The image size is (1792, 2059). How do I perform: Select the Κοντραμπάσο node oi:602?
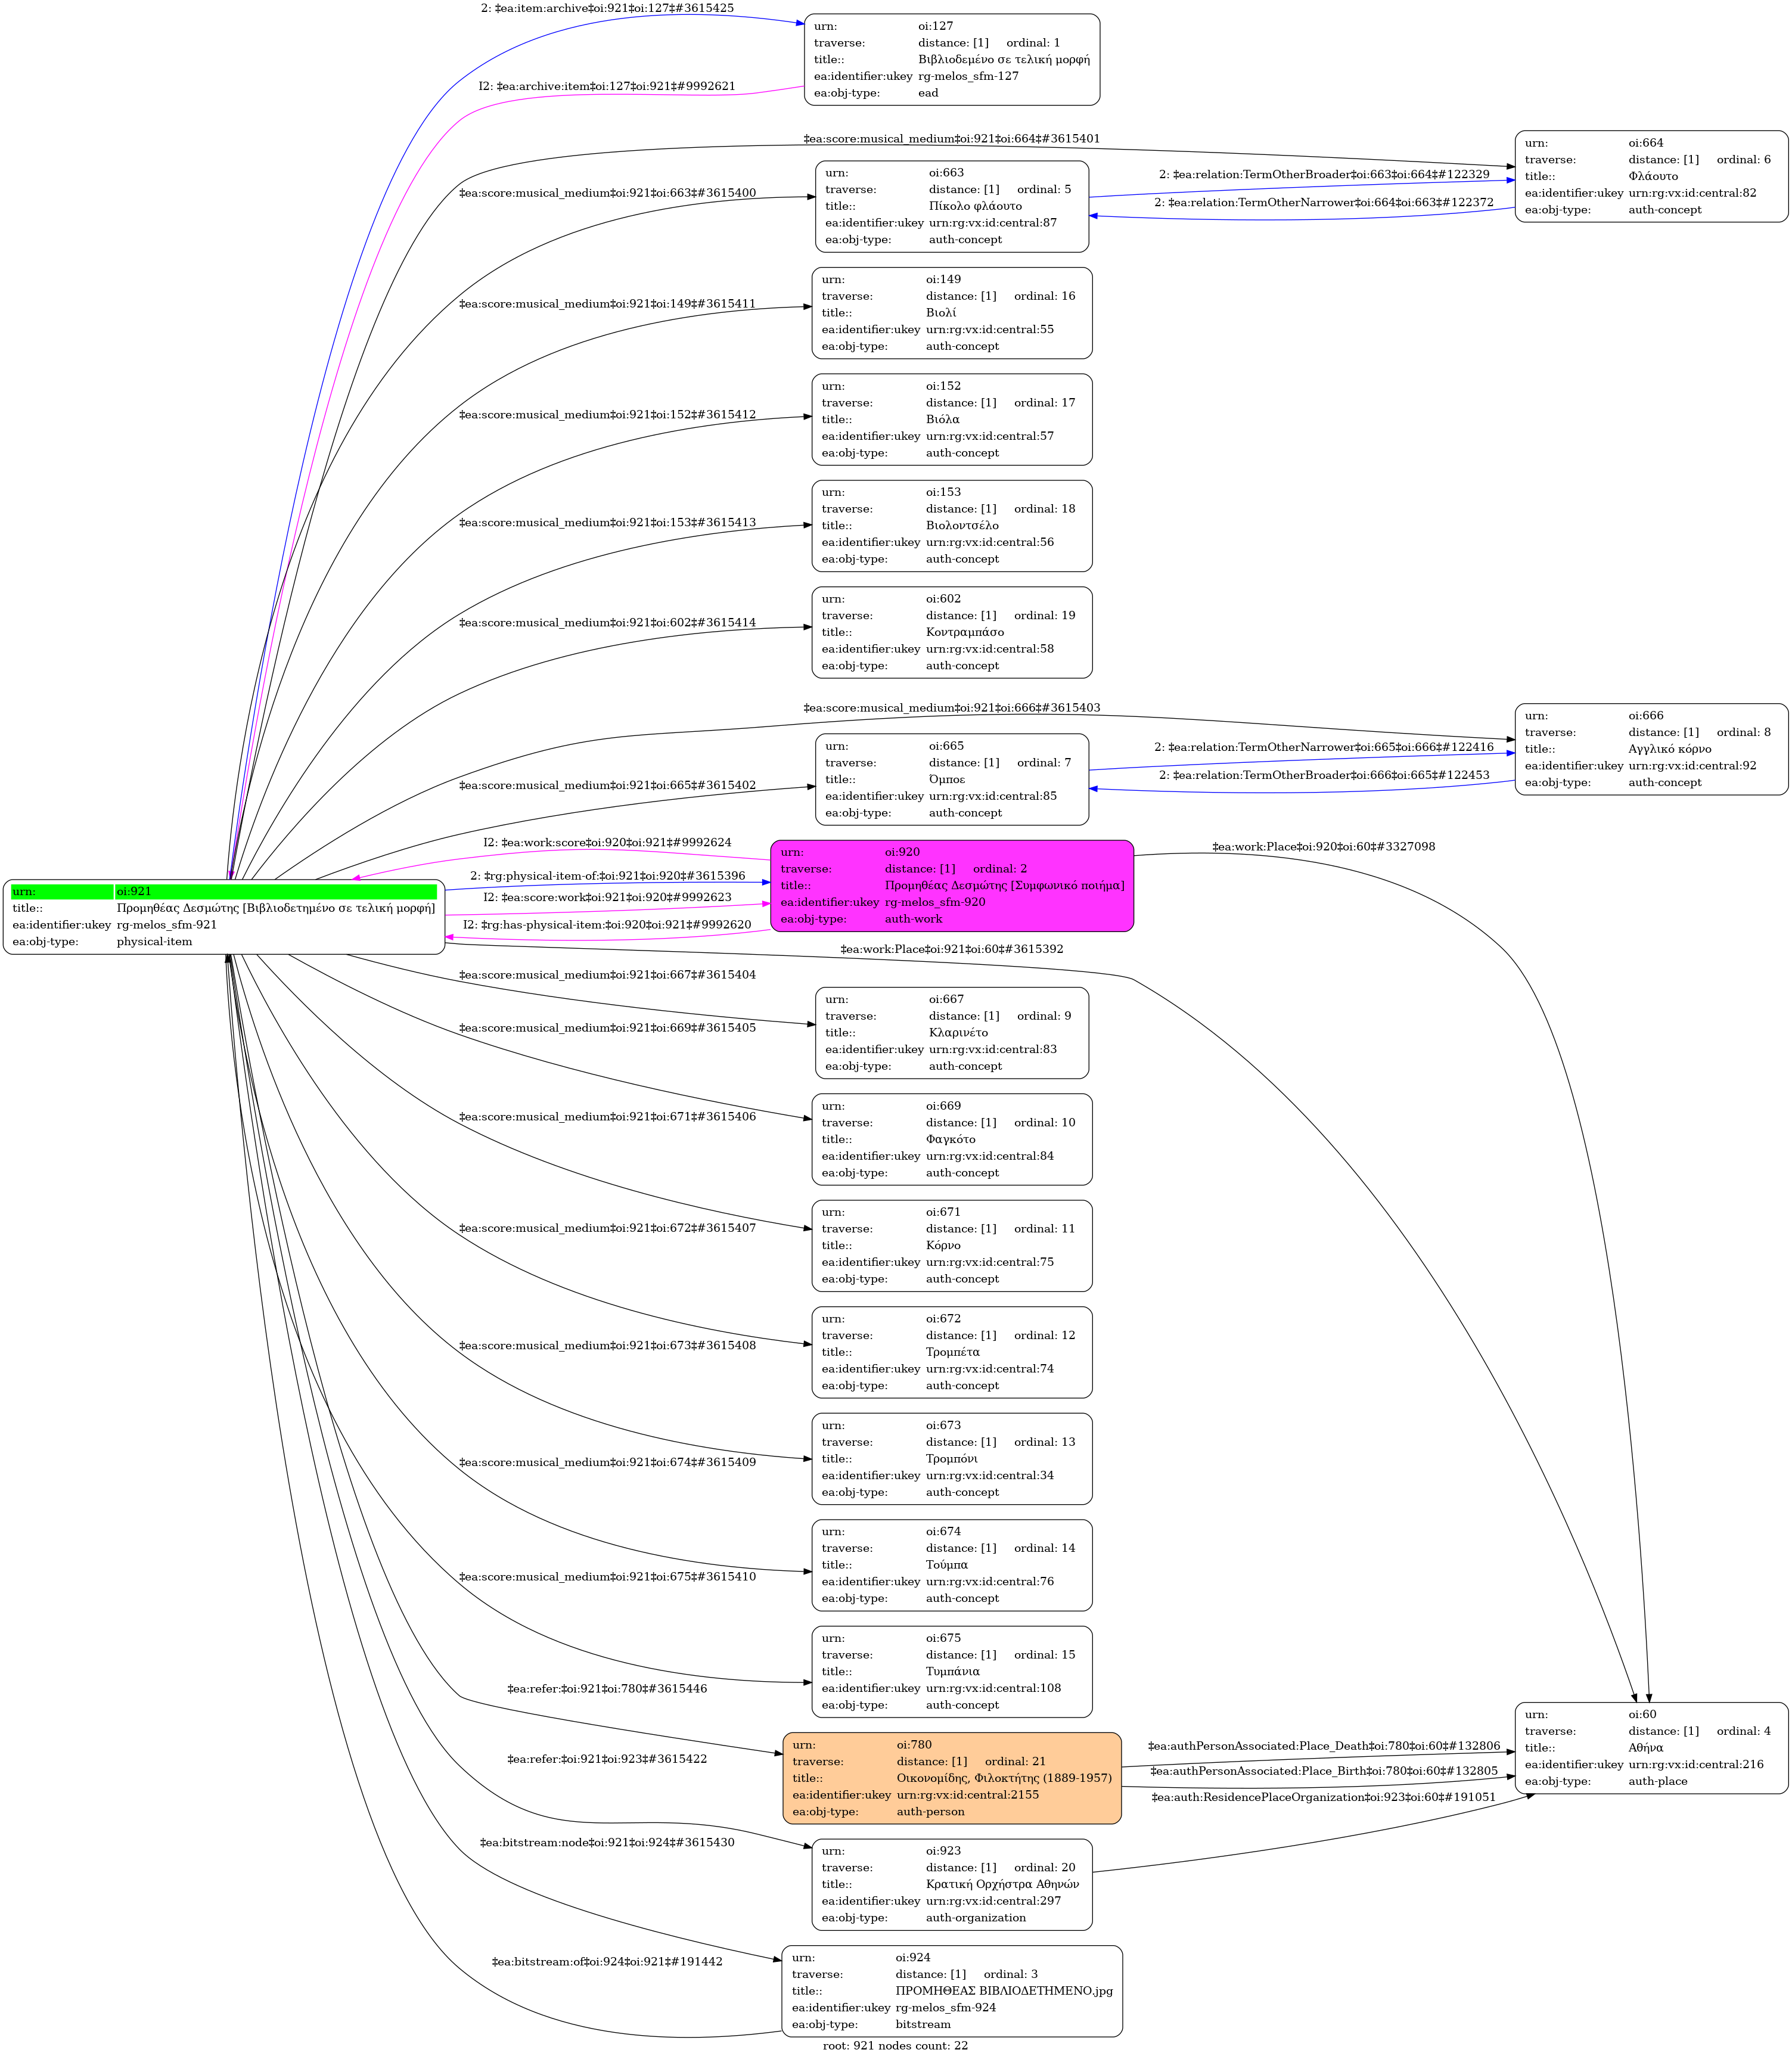[x=951, y=632]
